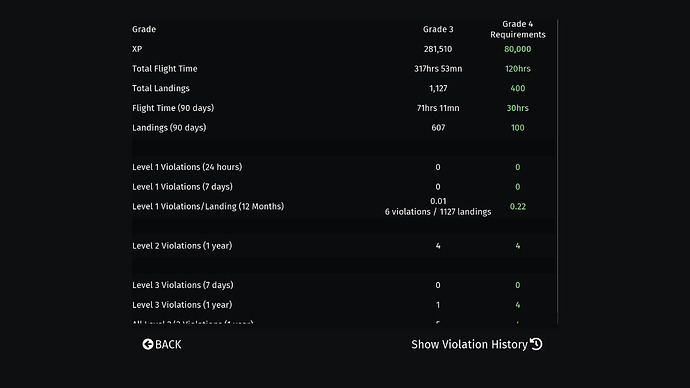Open Show Violation History

pyautogui.click(x=477, y=344)
